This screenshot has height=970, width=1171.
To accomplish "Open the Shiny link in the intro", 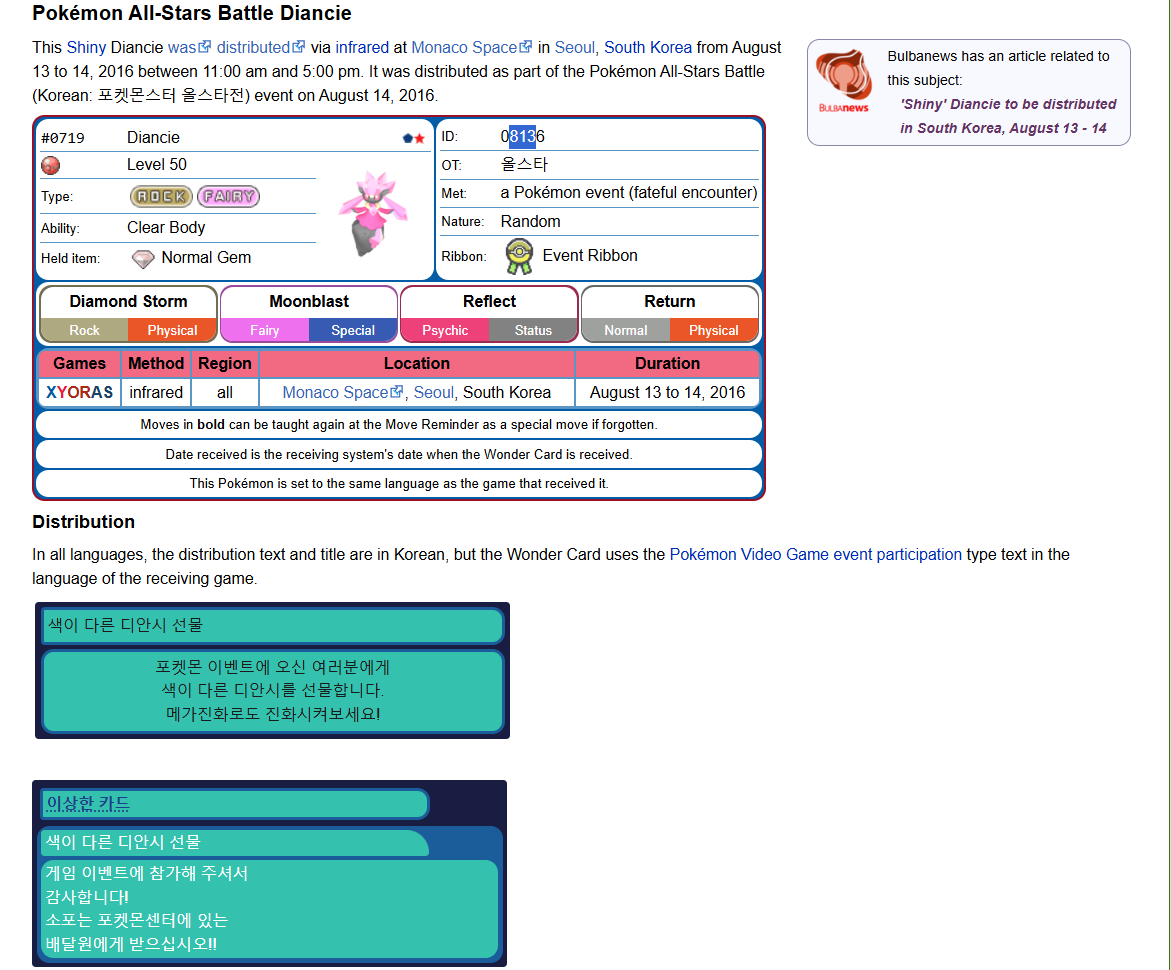I will [86, 47].
